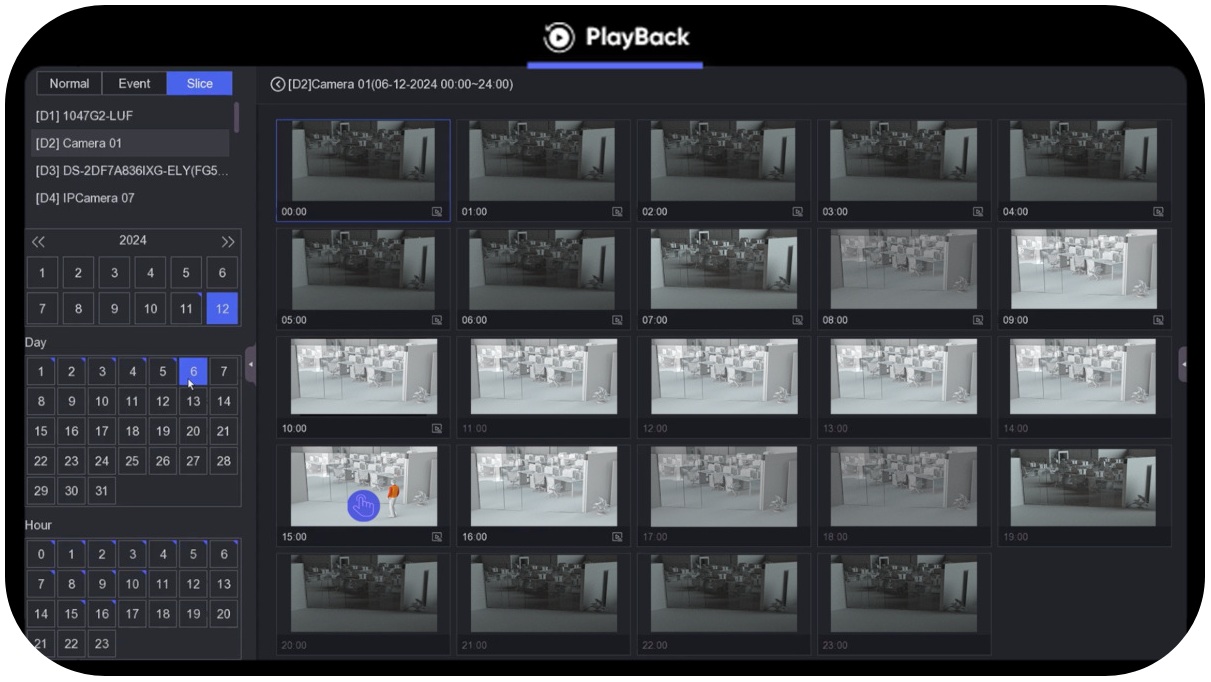This screenshot has height=682, width=1211.
Task: Click the slice icon on the 16:00 thumbnail
Action: [x=617, y=537]
